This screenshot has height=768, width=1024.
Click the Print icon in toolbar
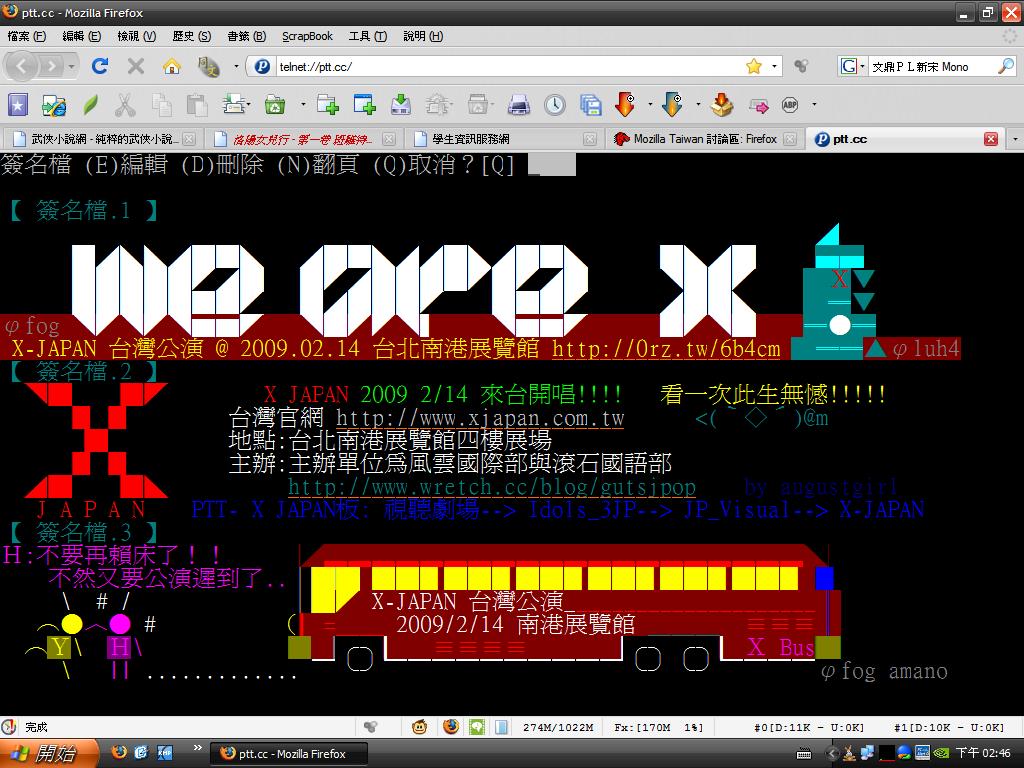coord(518,104)
